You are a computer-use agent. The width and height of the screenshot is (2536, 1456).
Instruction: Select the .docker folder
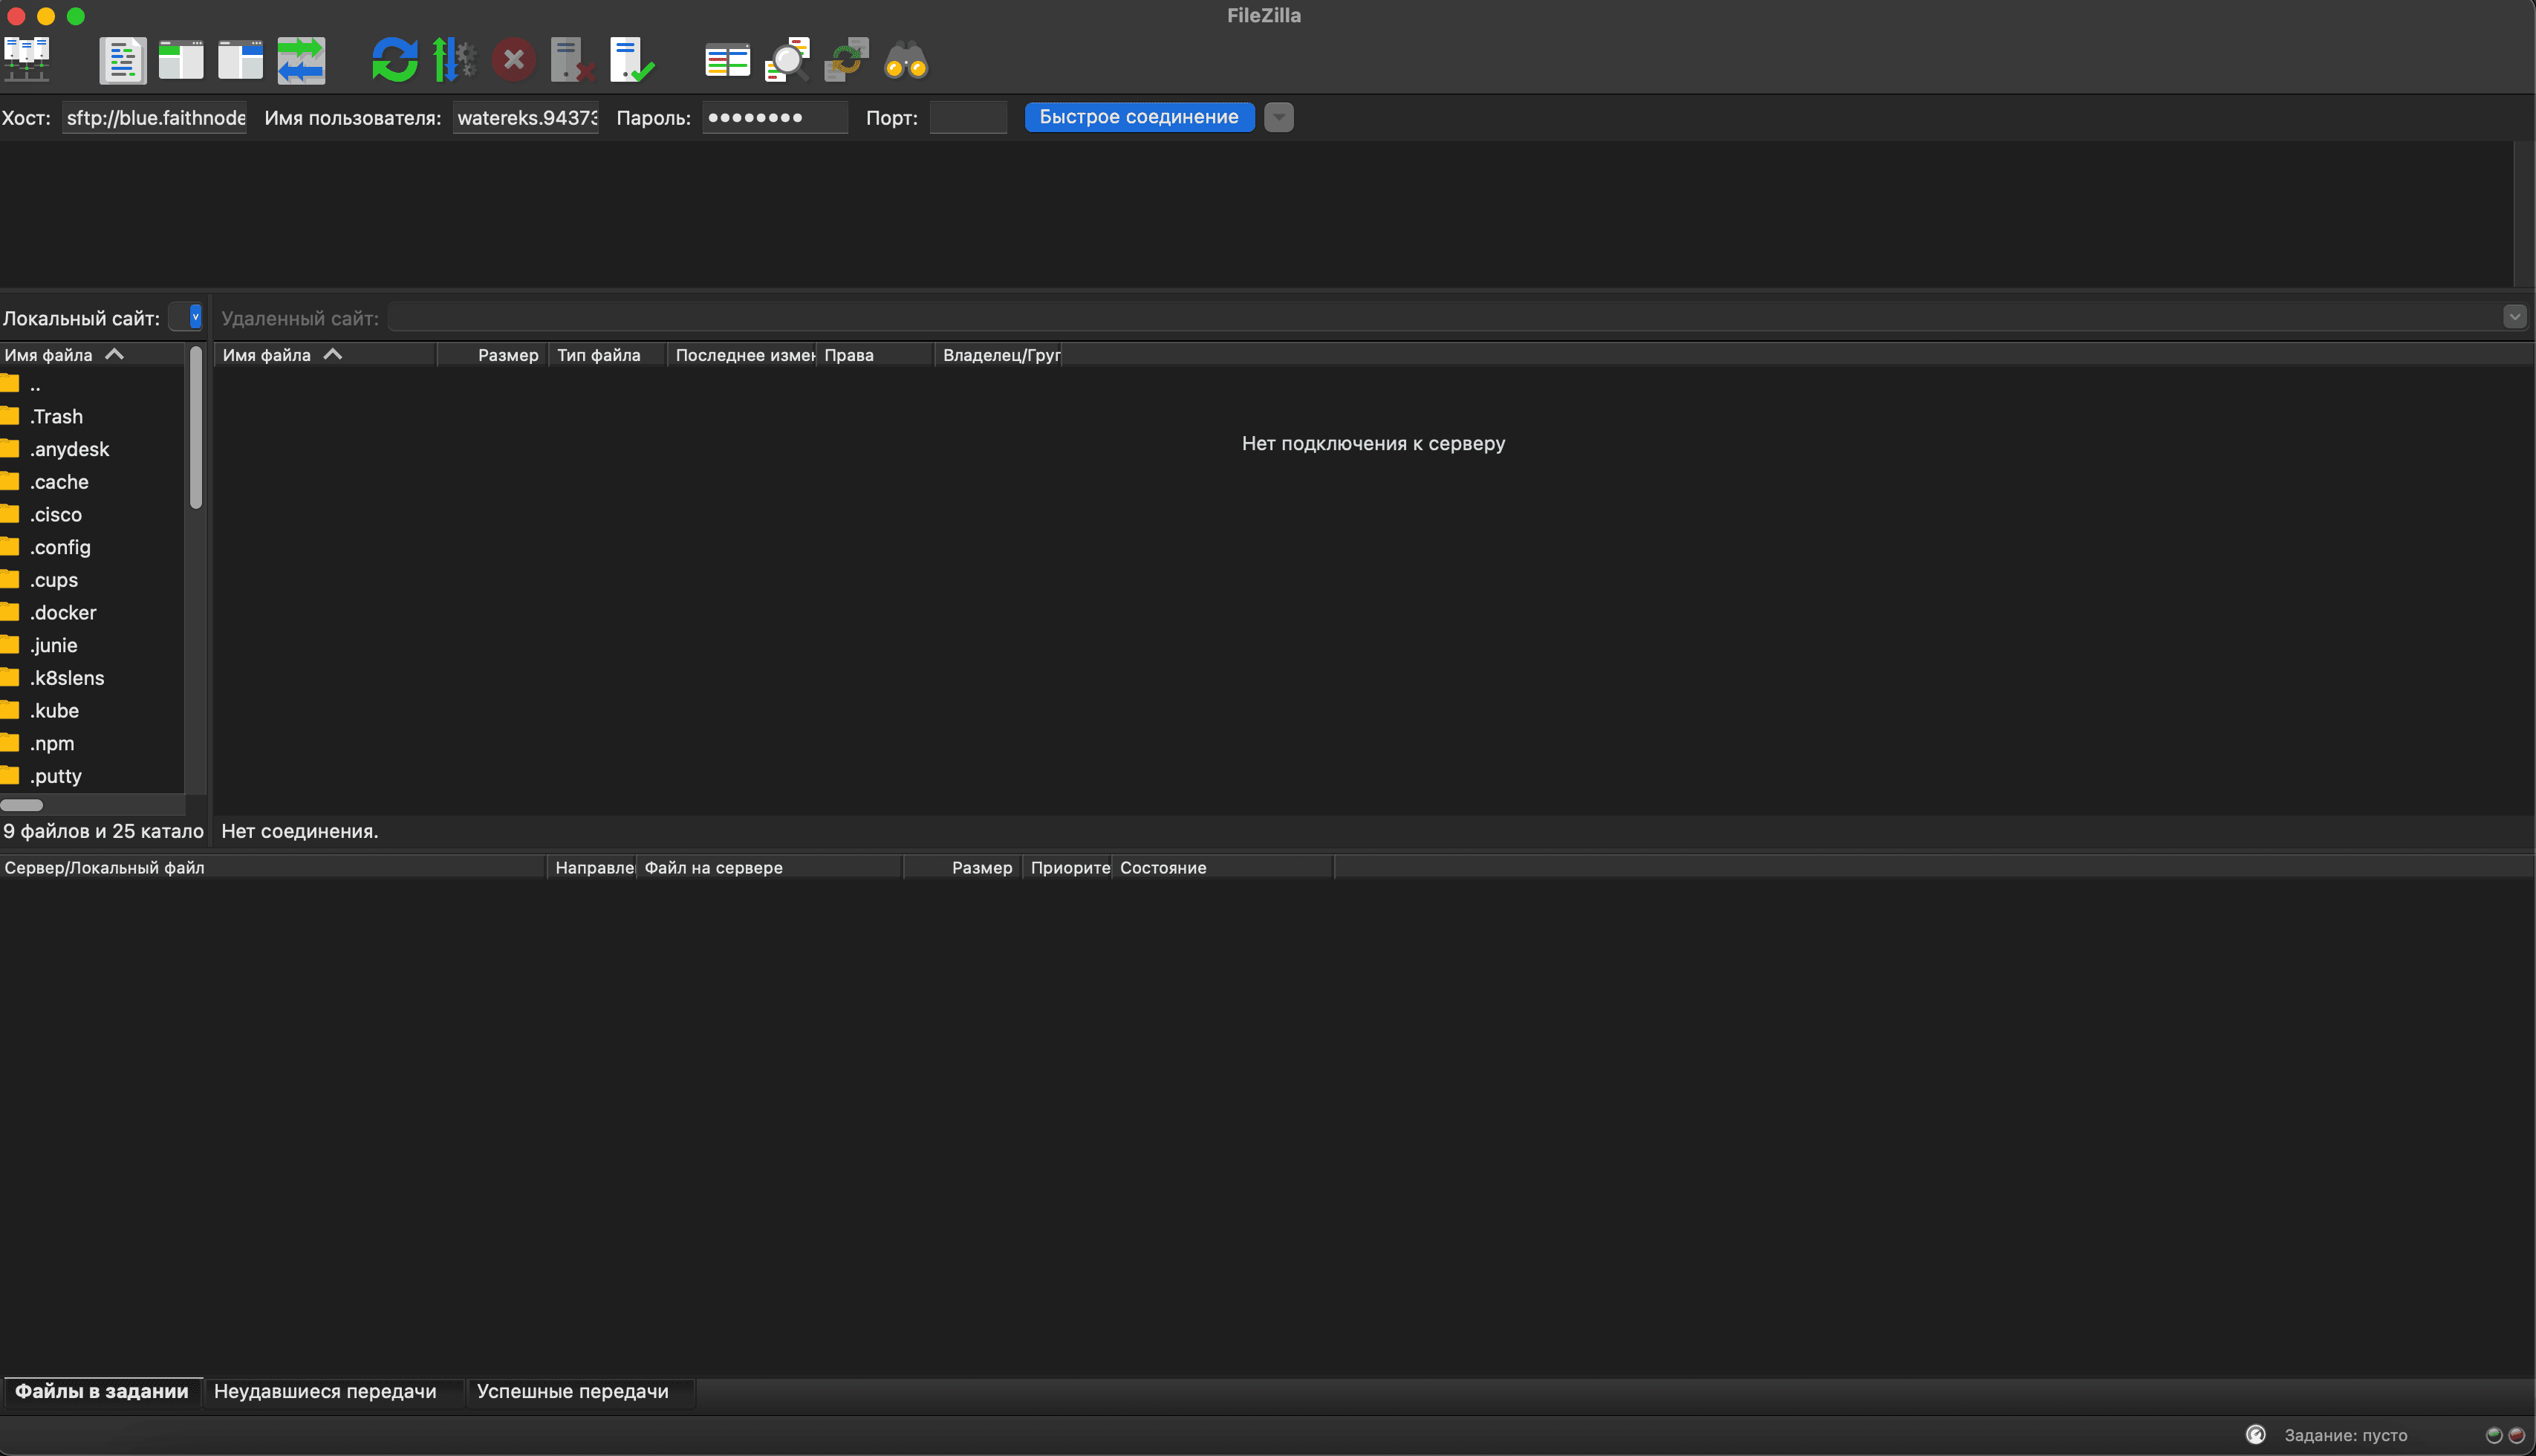62,612
